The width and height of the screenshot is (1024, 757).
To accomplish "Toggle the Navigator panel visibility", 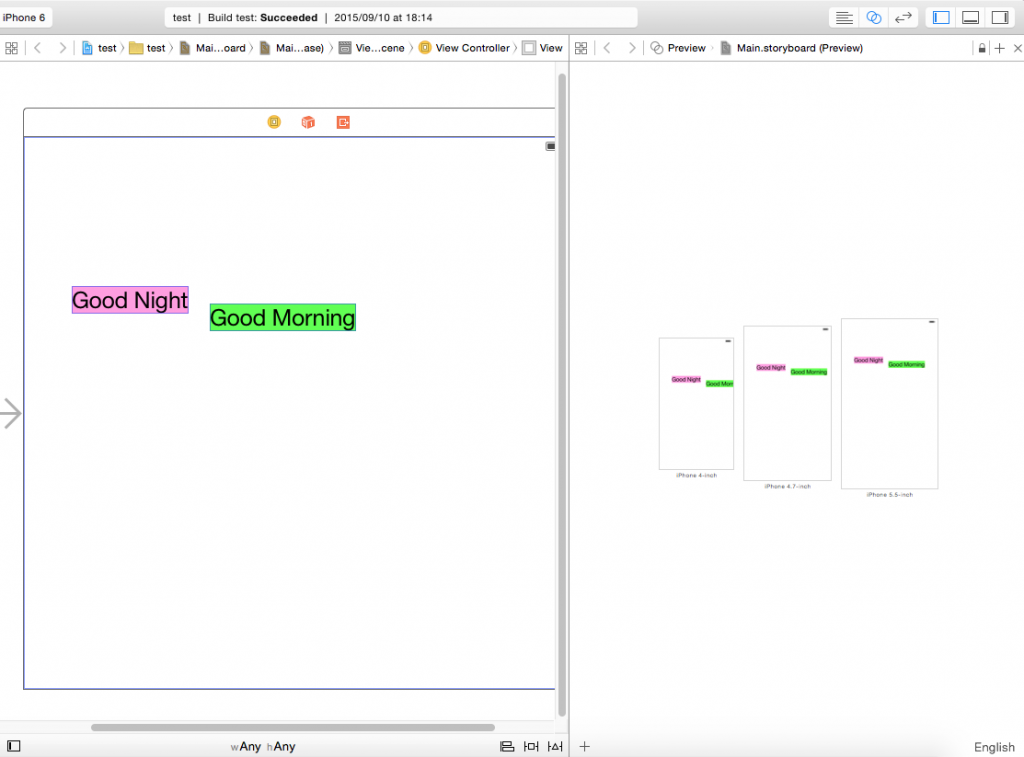I will click(940, 18).
